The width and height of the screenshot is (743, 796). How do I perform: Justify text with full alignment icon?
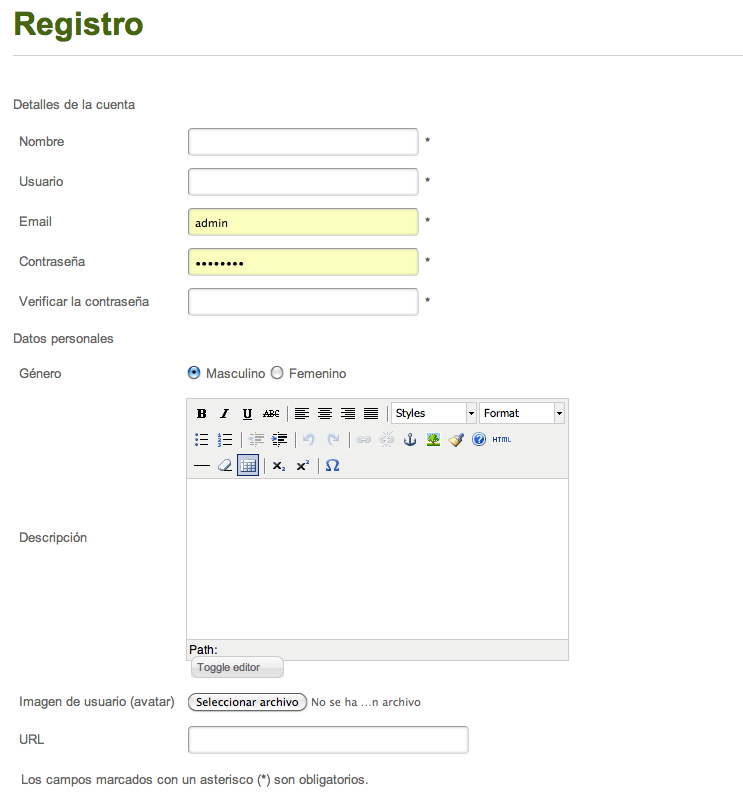(371, 414)
